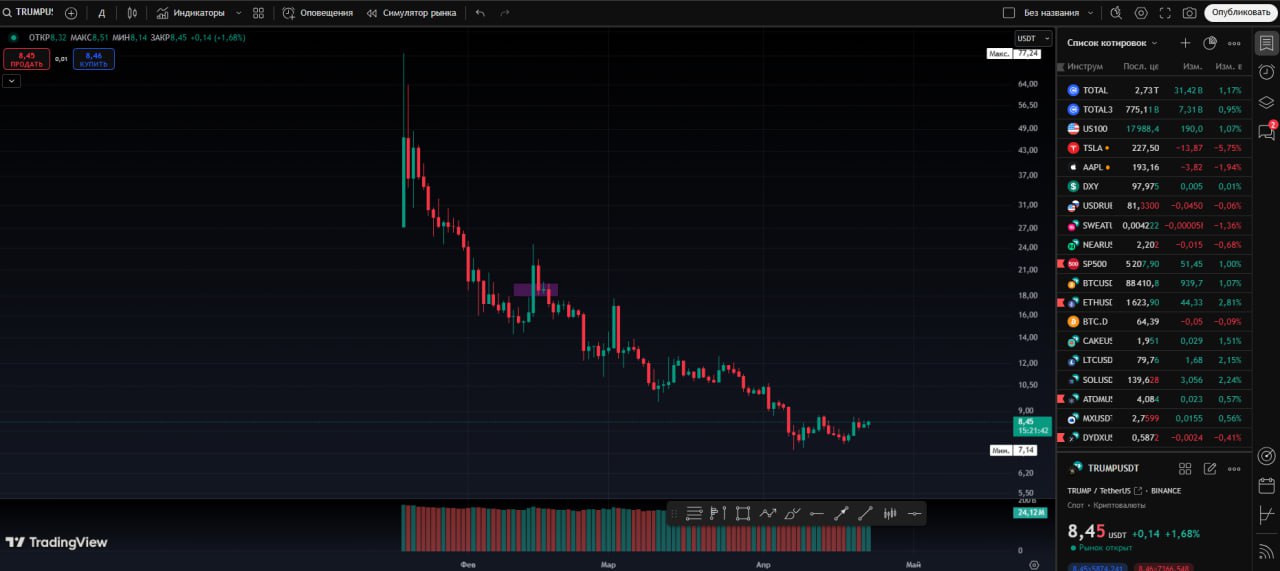Expand the Список котировок dropdown
Viewport: 1280px width, 571px height.
point(1112,43)
